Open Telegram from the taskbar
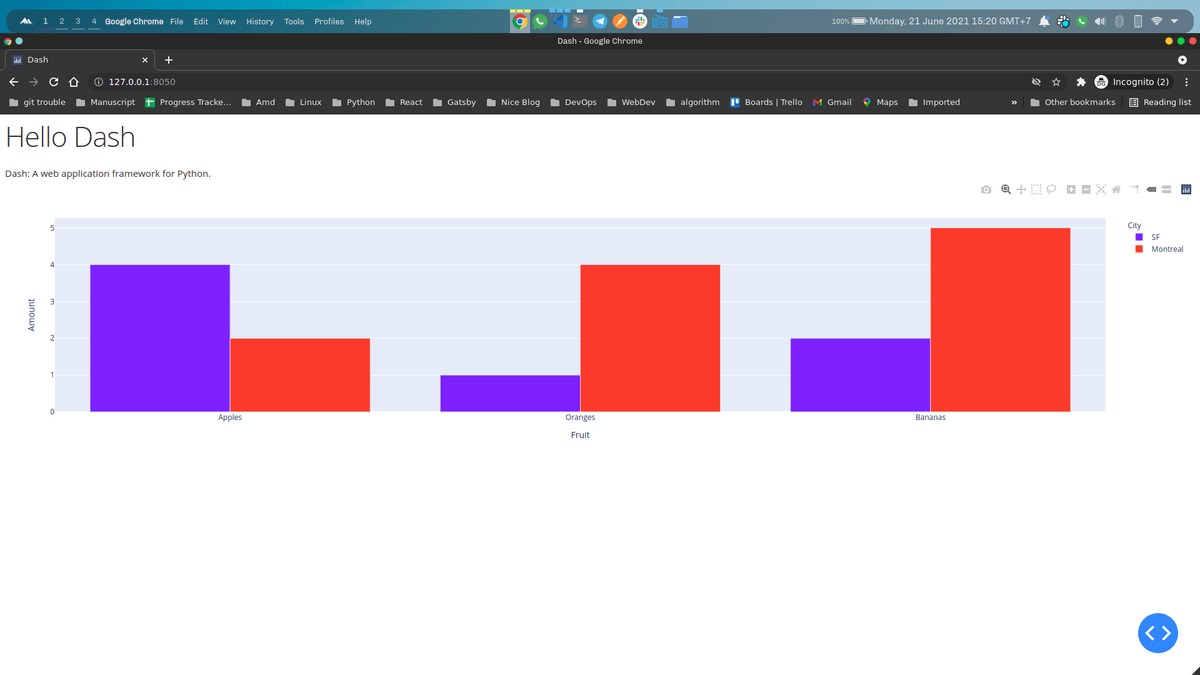1200x675 pixels. click(x=601, y=20)
